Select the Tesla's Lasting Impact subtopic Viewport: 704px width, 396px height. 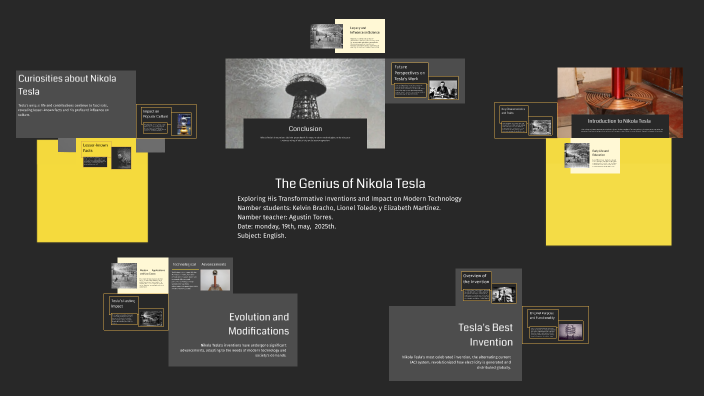point(136,312)
